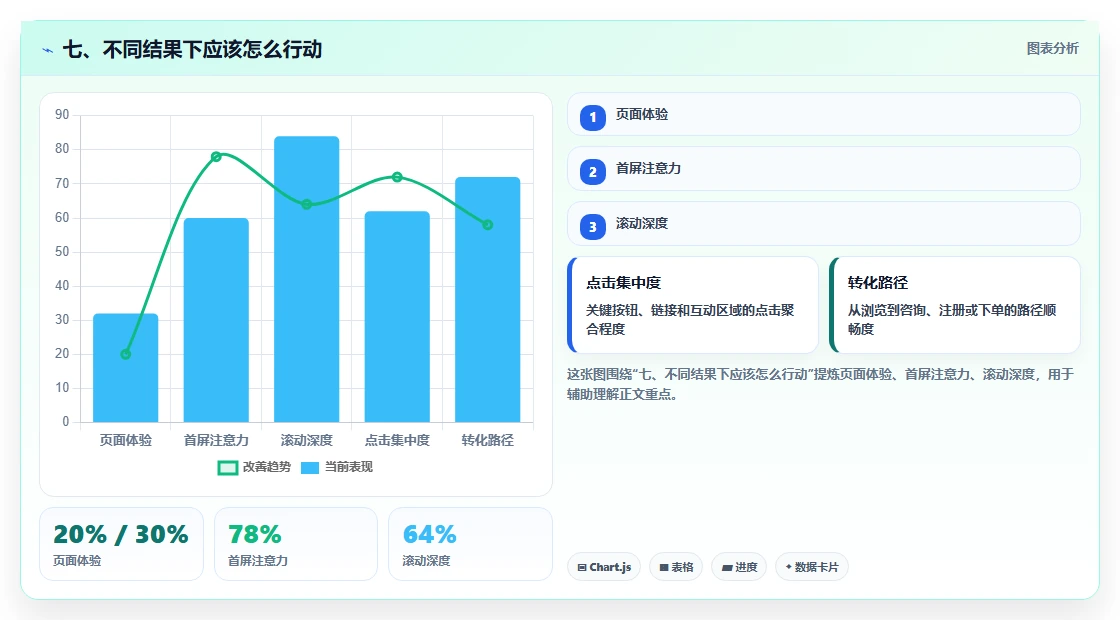Click the 关键按钮、链接和互动区域 description text
This screenshot has width=1120, height=620.
690,320
